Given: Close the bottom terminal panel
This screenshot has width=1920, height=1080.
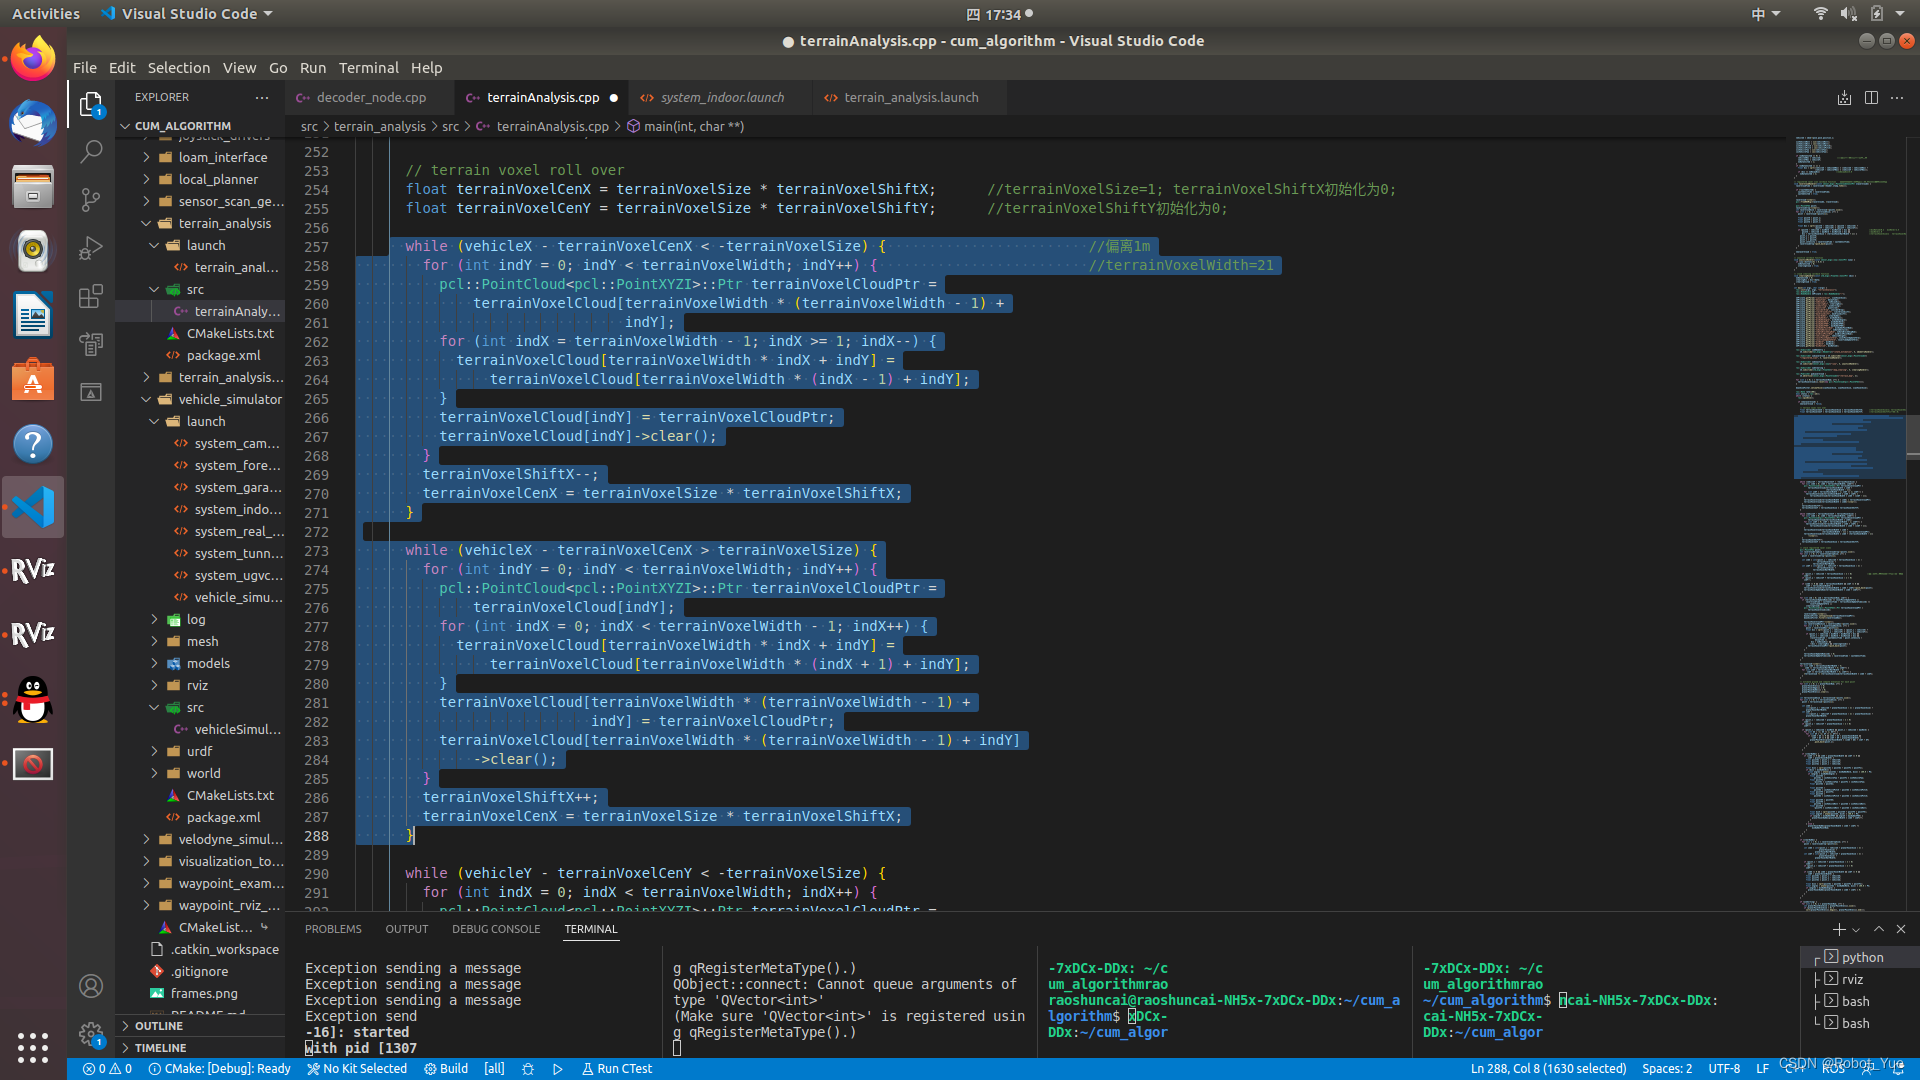Looking at the screenshot, I should point(1901,929).
